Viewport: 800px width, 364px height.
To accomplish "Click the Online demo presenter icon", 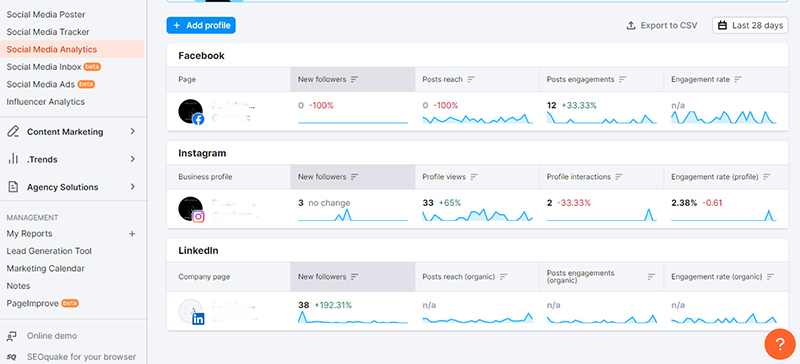I will point(12,336).
